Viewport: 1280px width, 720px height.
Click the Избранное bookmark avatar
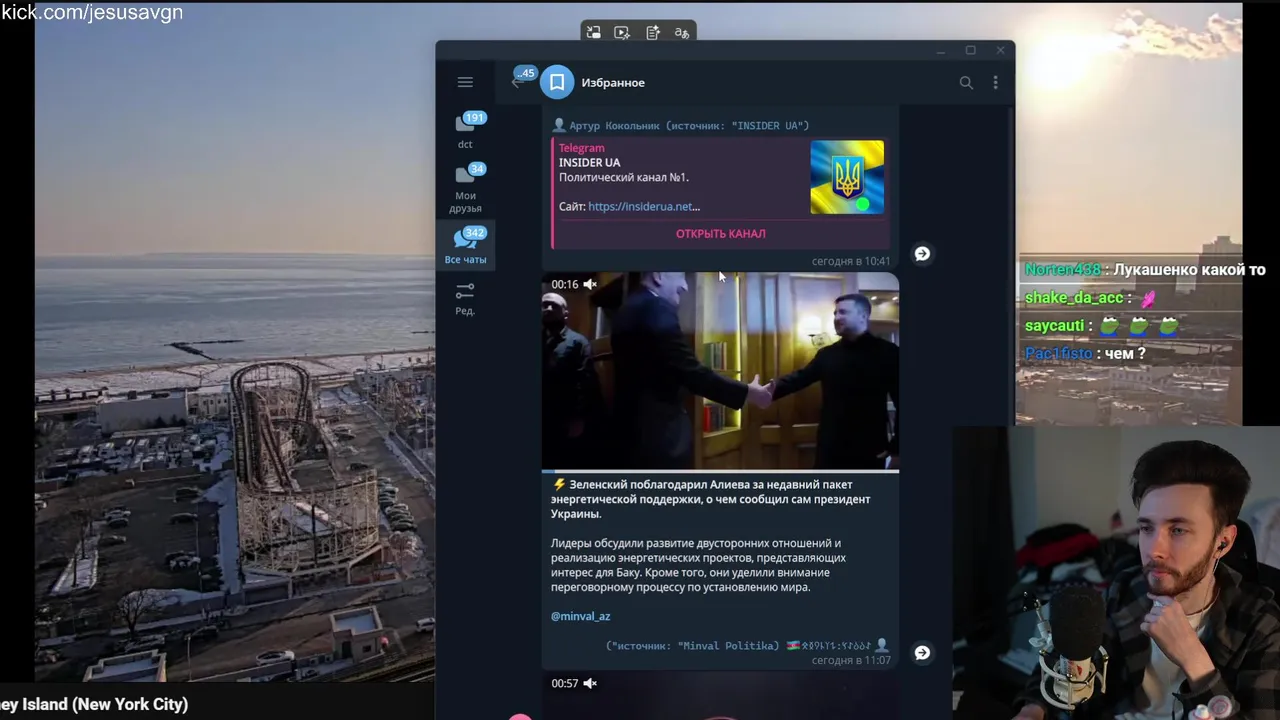pyautogui.click(x=557, y=82)
